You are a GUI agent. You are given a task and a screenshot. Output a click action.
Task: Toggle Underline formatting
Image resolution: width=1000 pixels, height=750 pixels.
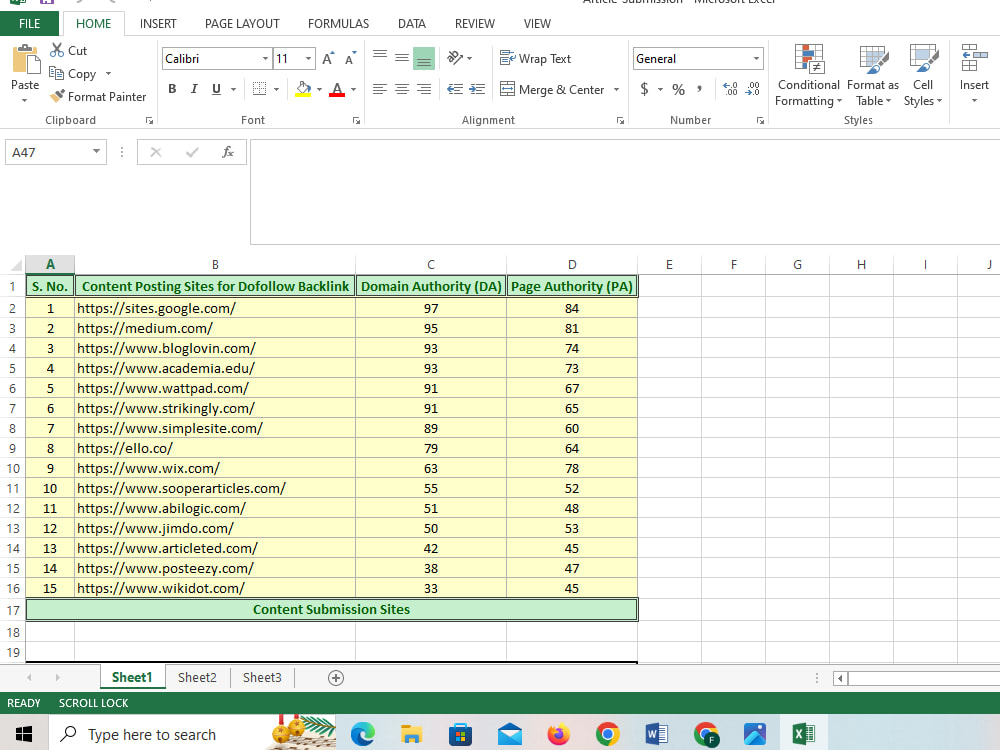[x=216, y=89]
